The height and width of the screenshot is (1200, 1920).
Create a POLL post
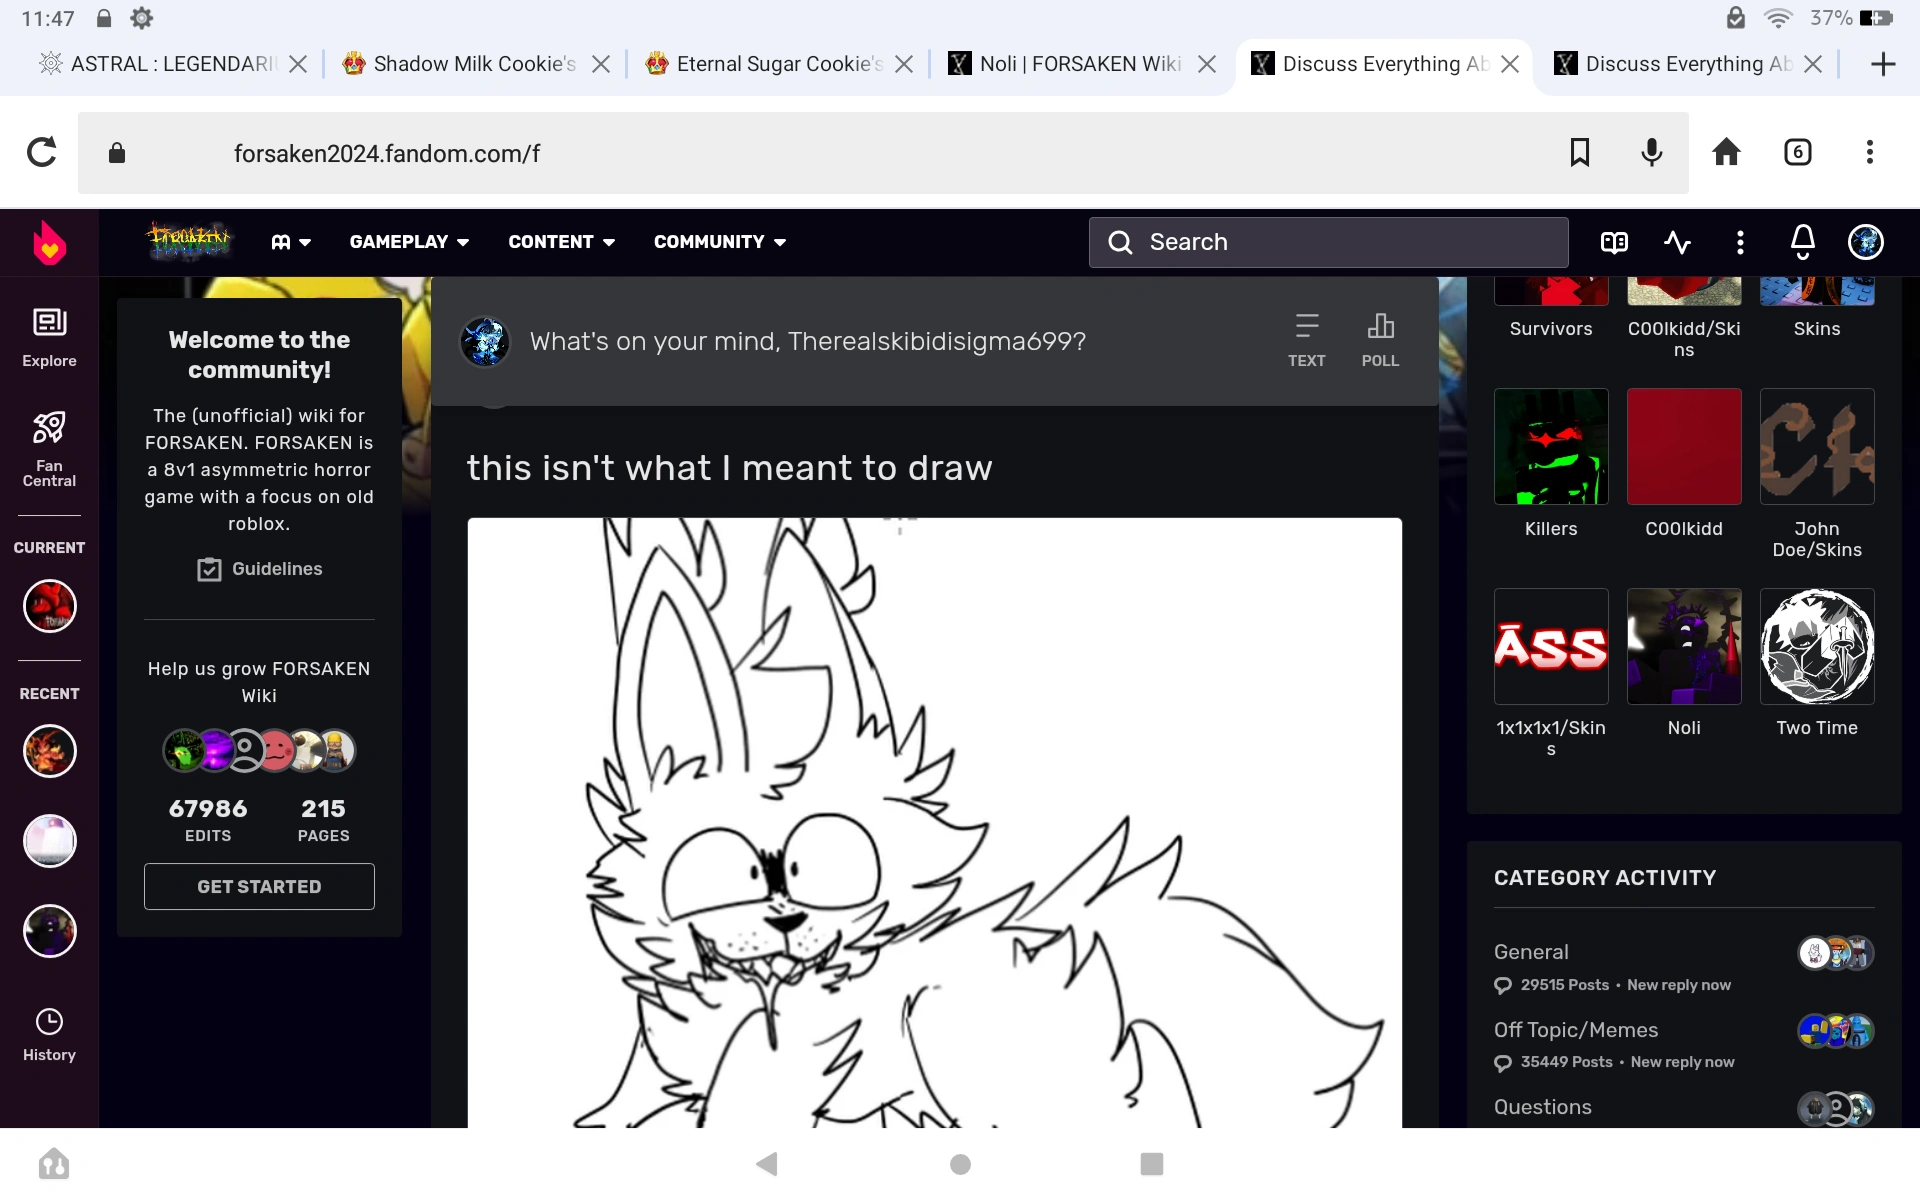[x=1380, y=340]
